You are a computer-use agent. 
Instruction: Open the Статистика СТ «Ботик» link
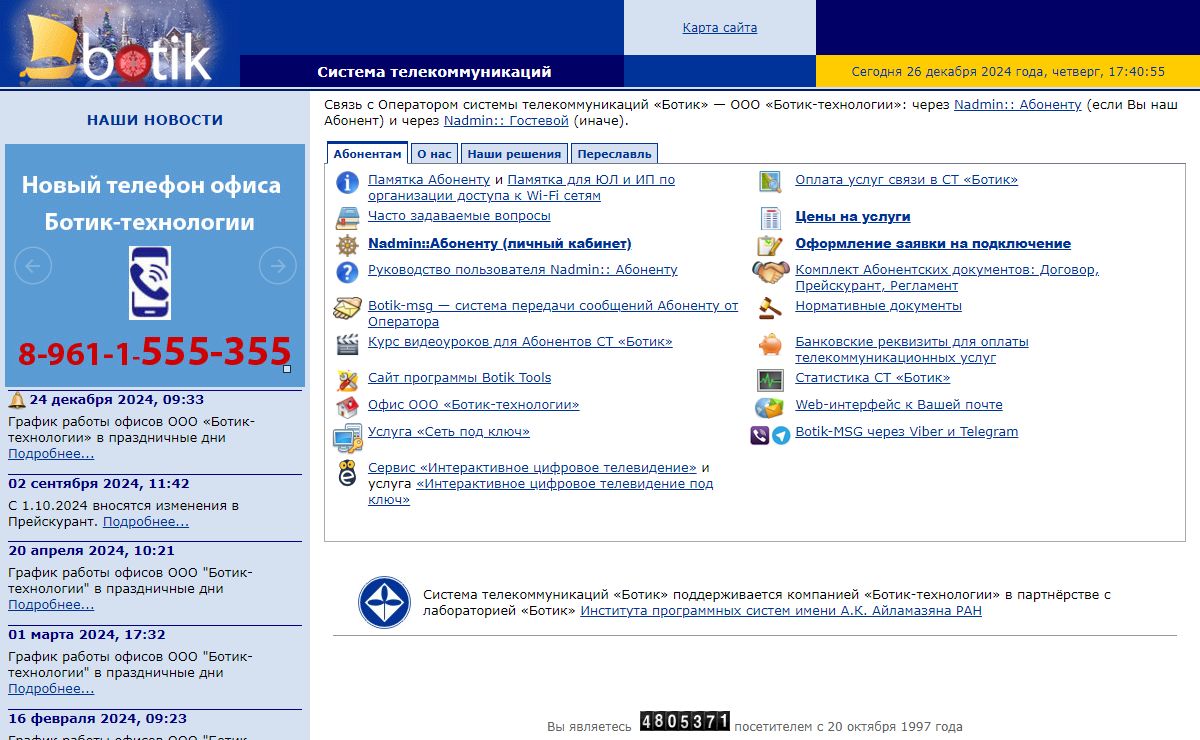[x=873, y=378]
